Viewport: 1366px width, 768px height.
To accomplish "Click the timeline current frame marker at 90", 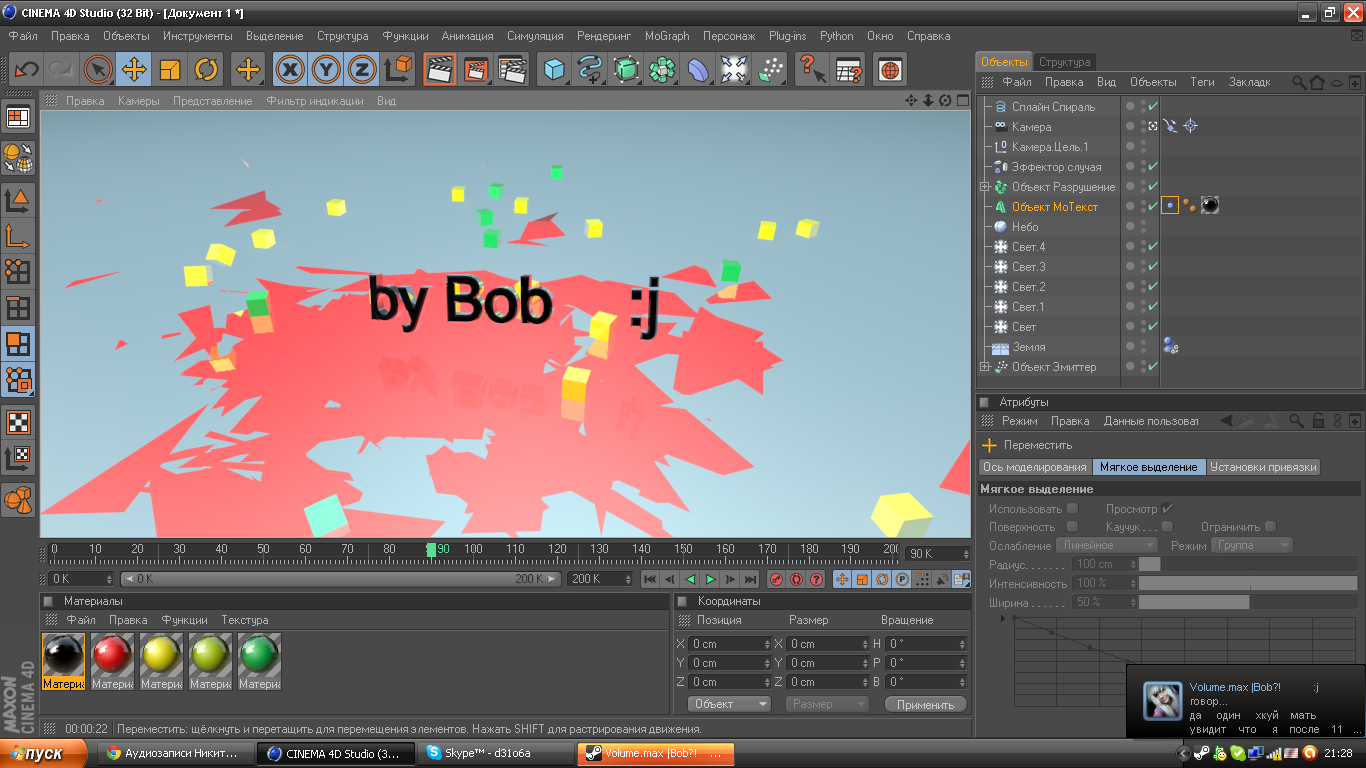I will point(431,549).
